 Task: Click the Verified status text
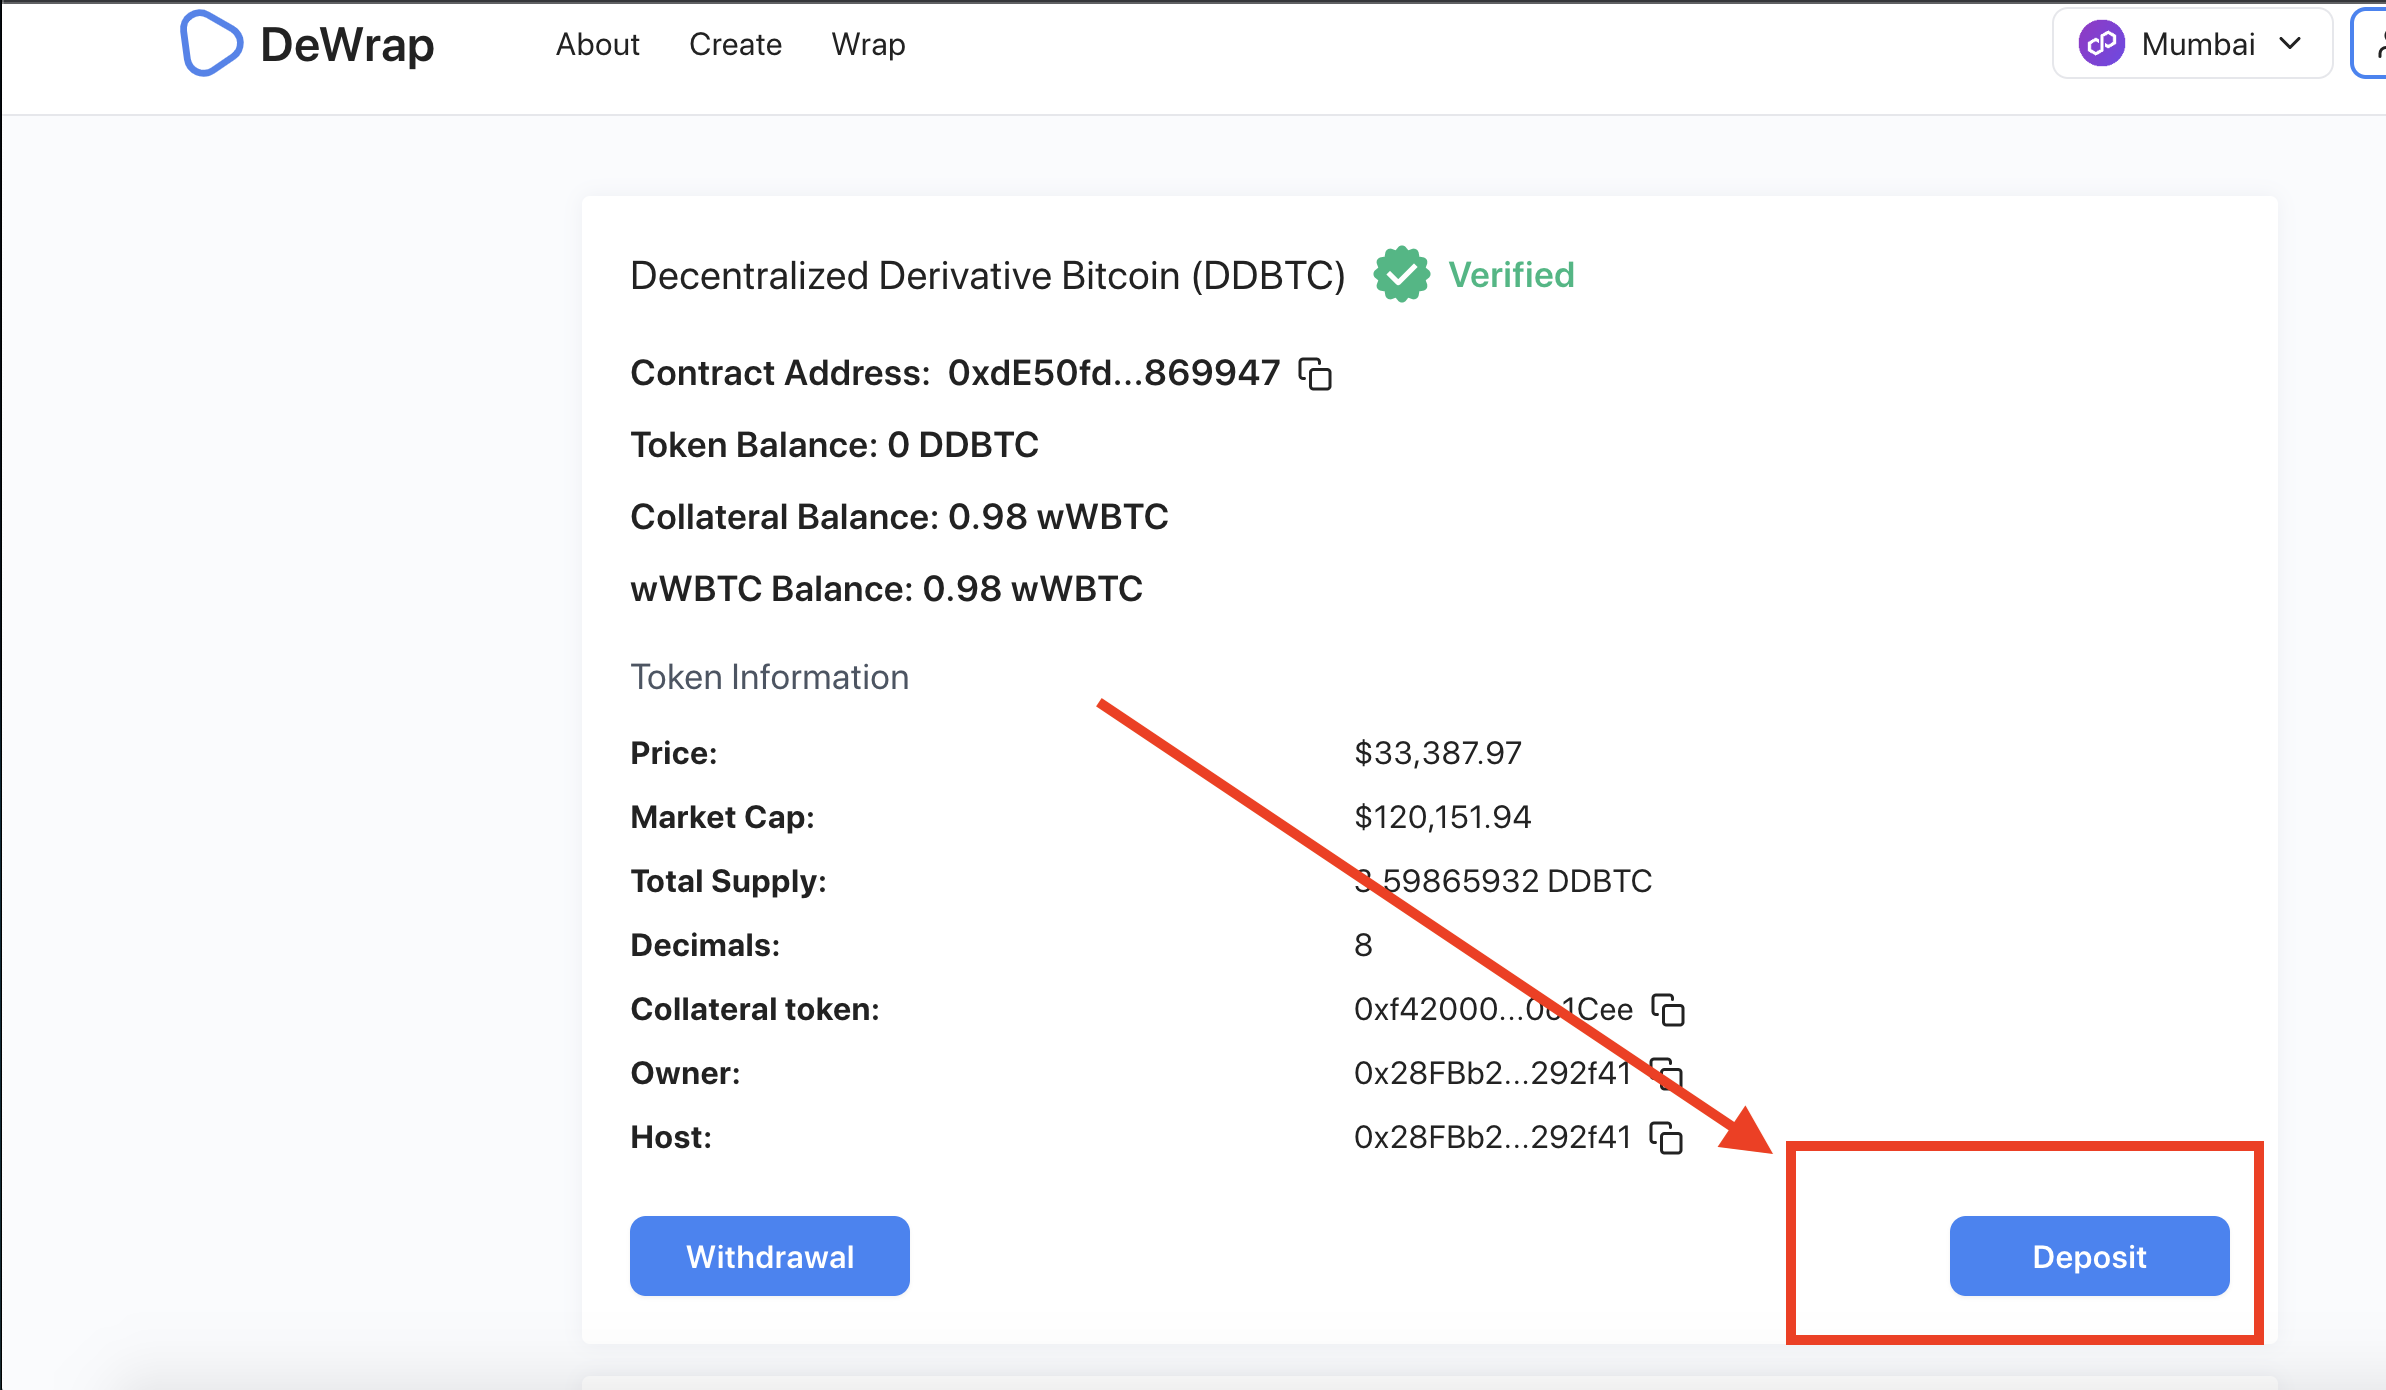tap(1511, 275)
